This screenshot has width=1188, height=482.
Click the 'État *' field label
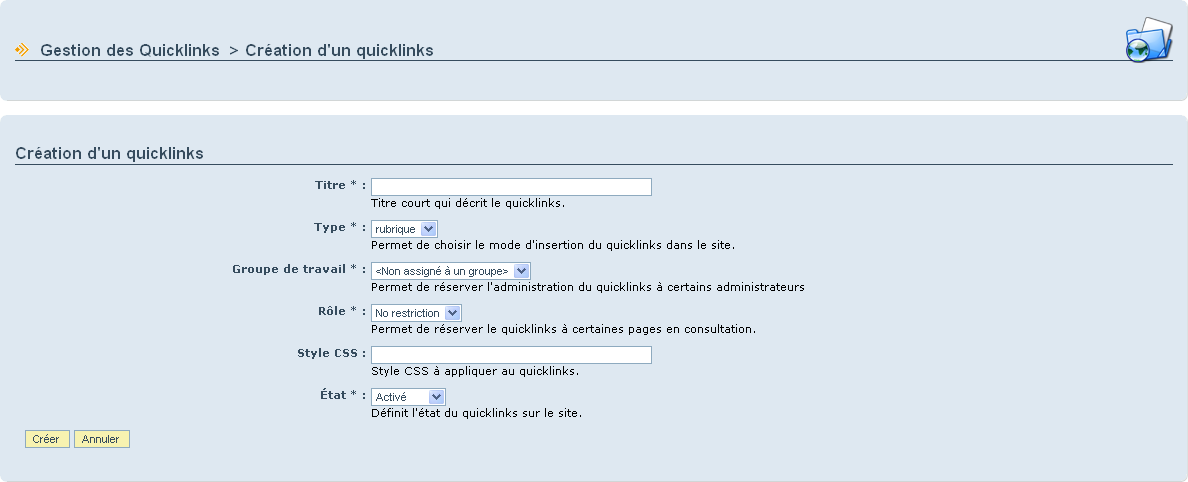tap(343, 395)
